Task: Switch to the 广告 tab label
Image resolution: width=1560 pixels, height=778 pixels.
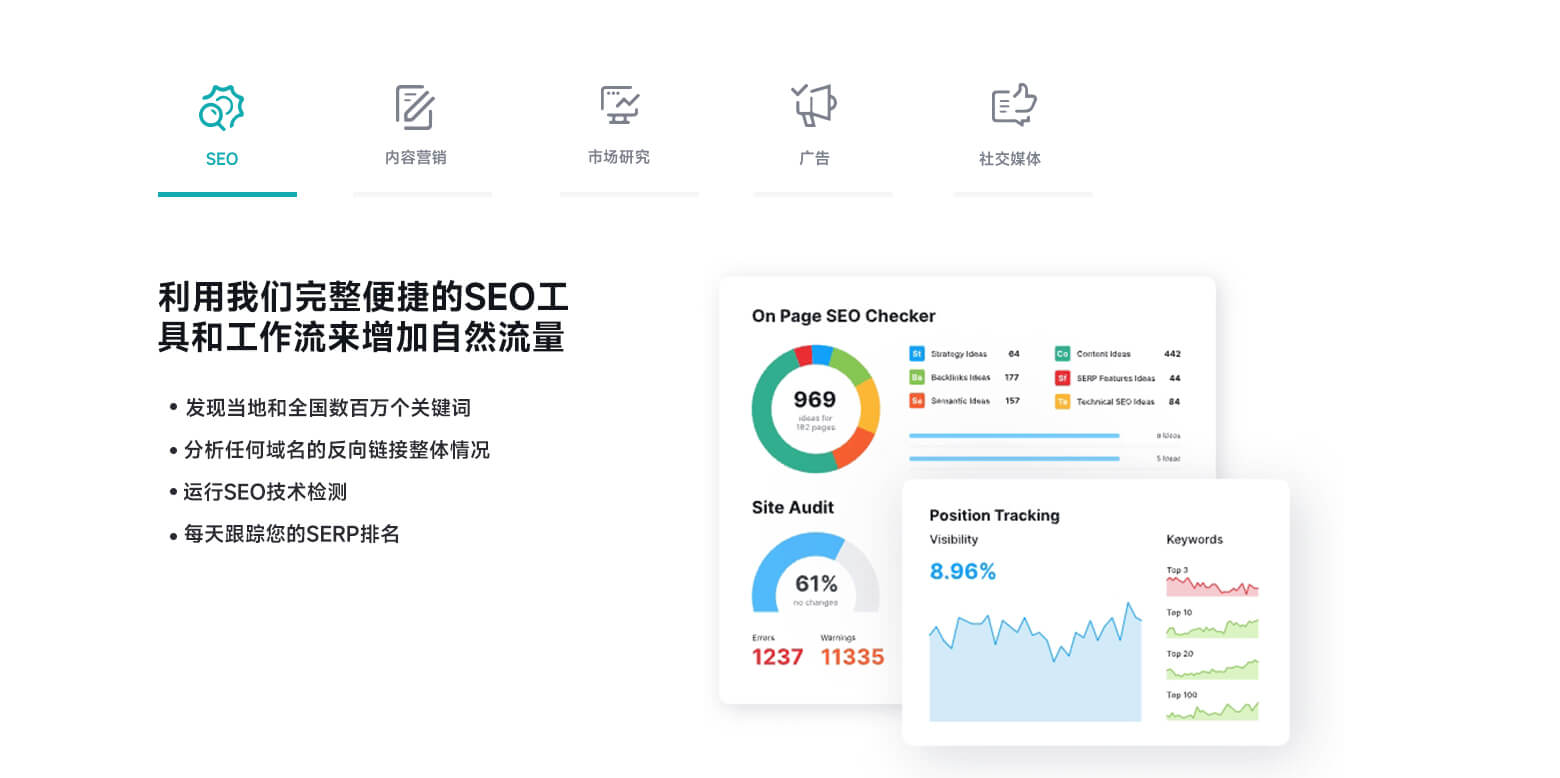Action: coord(814,158)
